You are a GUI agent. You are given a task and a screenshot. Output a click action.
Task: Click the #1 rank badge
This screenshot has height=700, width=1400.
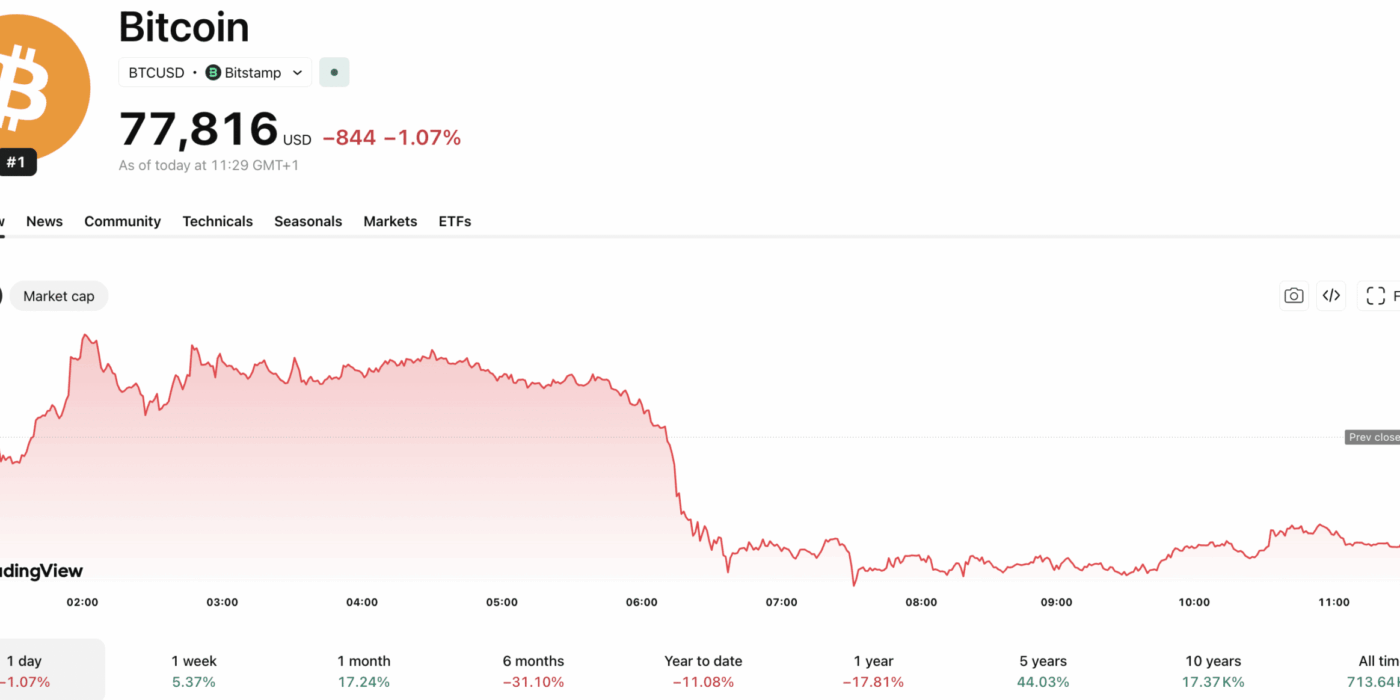16,162
